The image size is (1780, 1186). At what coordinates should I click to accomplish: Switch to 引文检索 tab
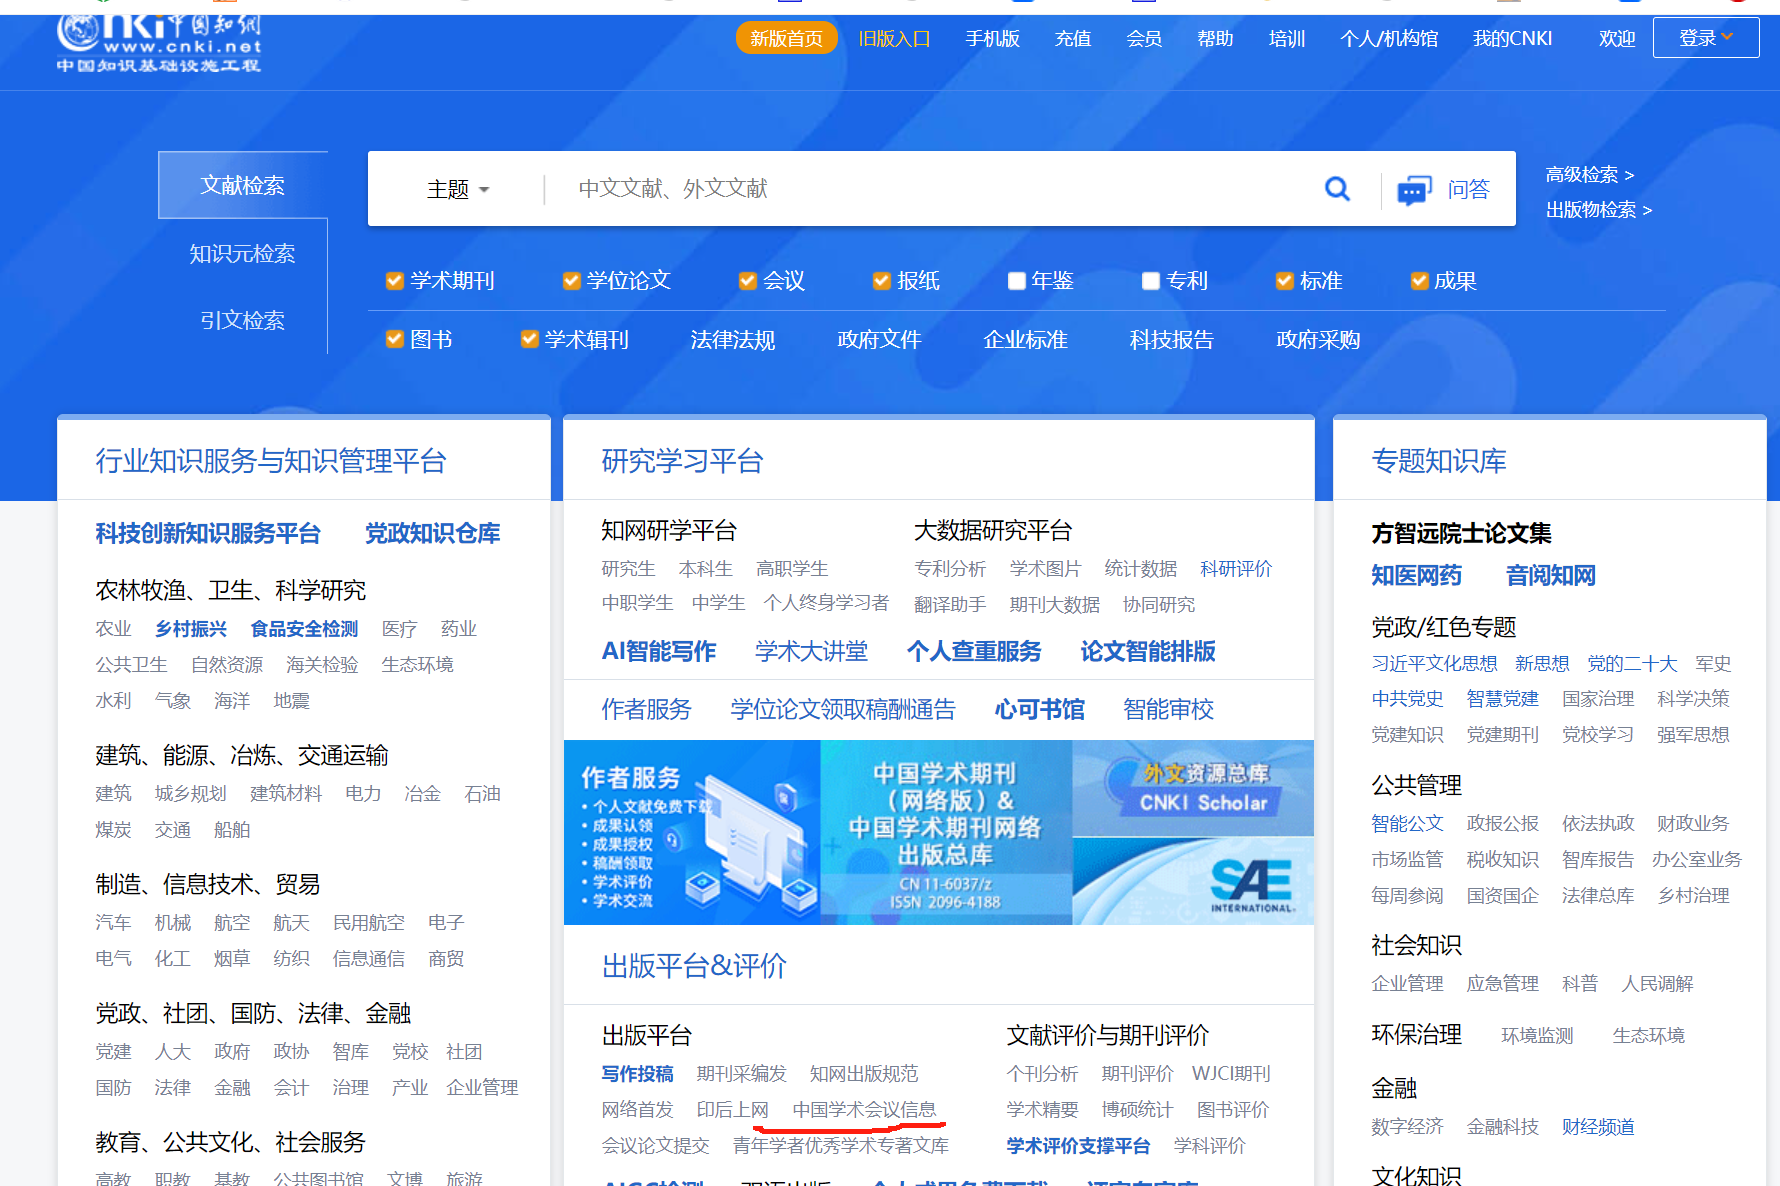tap(243, 320)
